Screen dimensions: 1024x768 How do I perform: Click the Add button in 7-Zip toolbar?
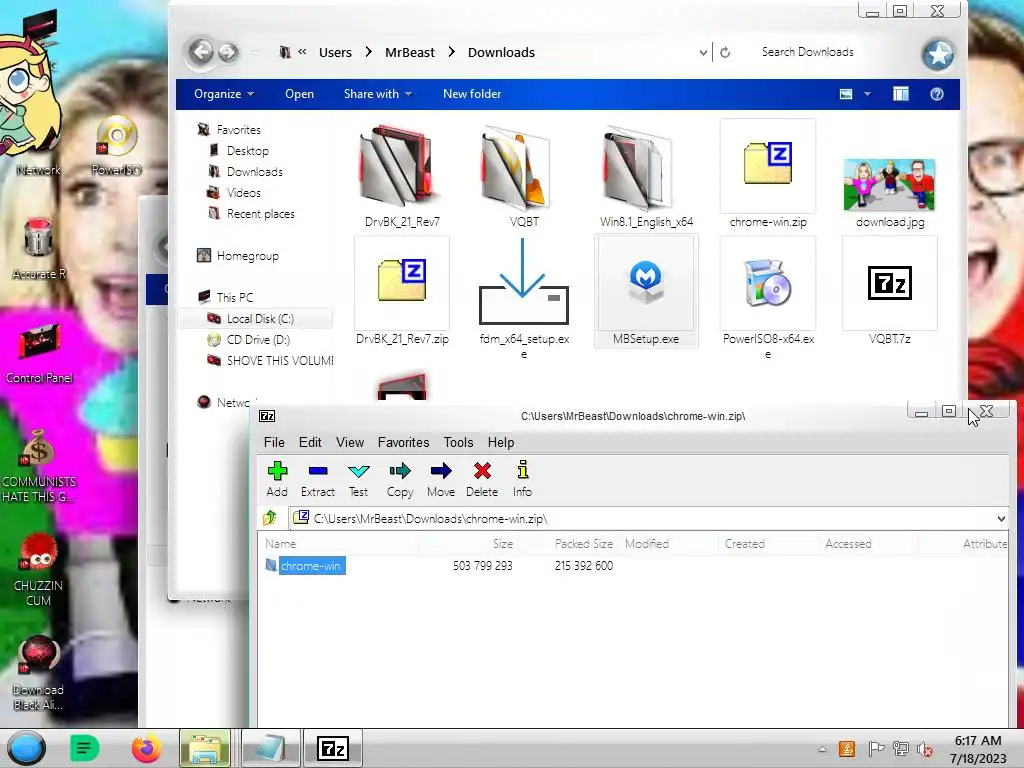pos(277,479)
